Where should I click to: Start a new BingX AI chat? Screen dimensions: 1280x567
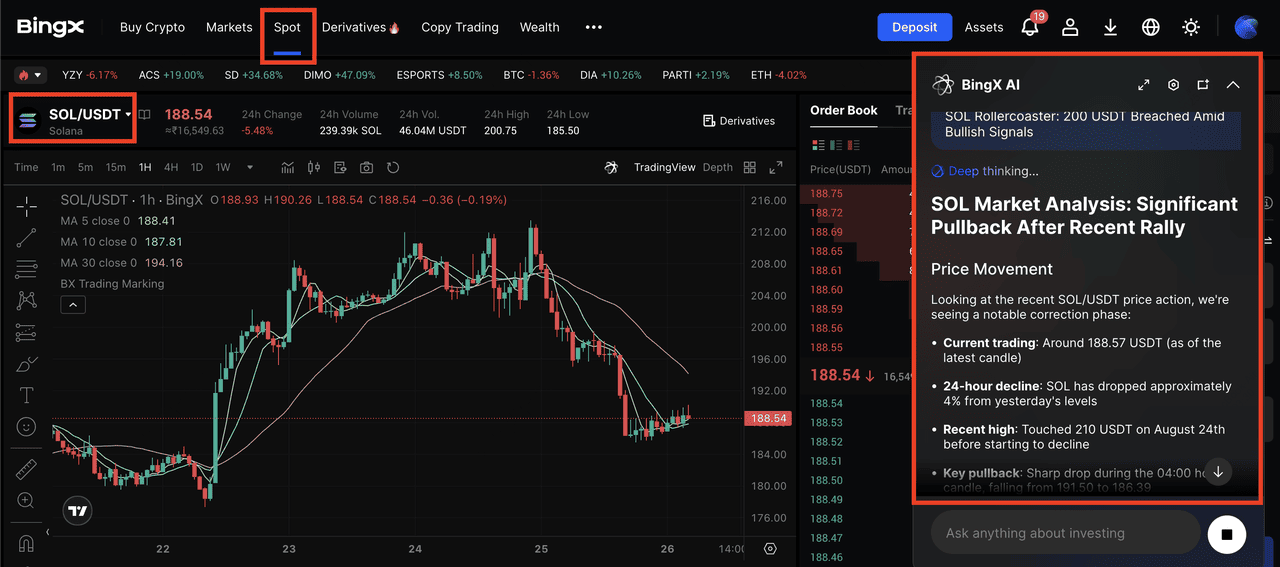pos(1203,85)
